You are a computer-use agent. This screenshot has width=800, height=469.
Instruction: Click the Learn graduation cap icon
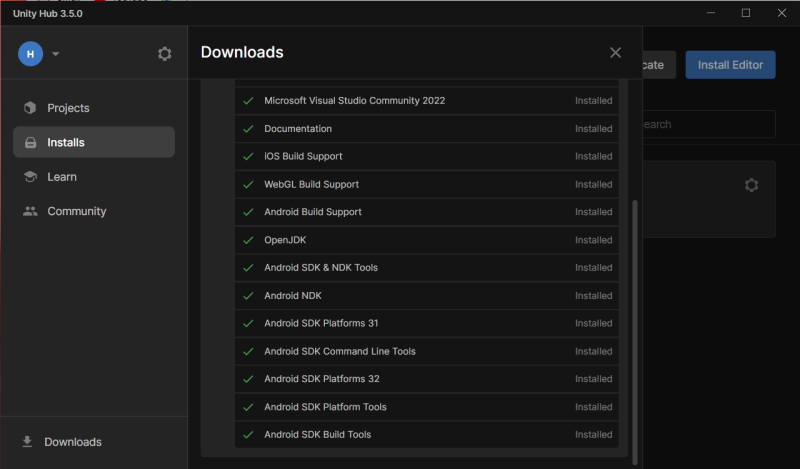tap(30, 177)
